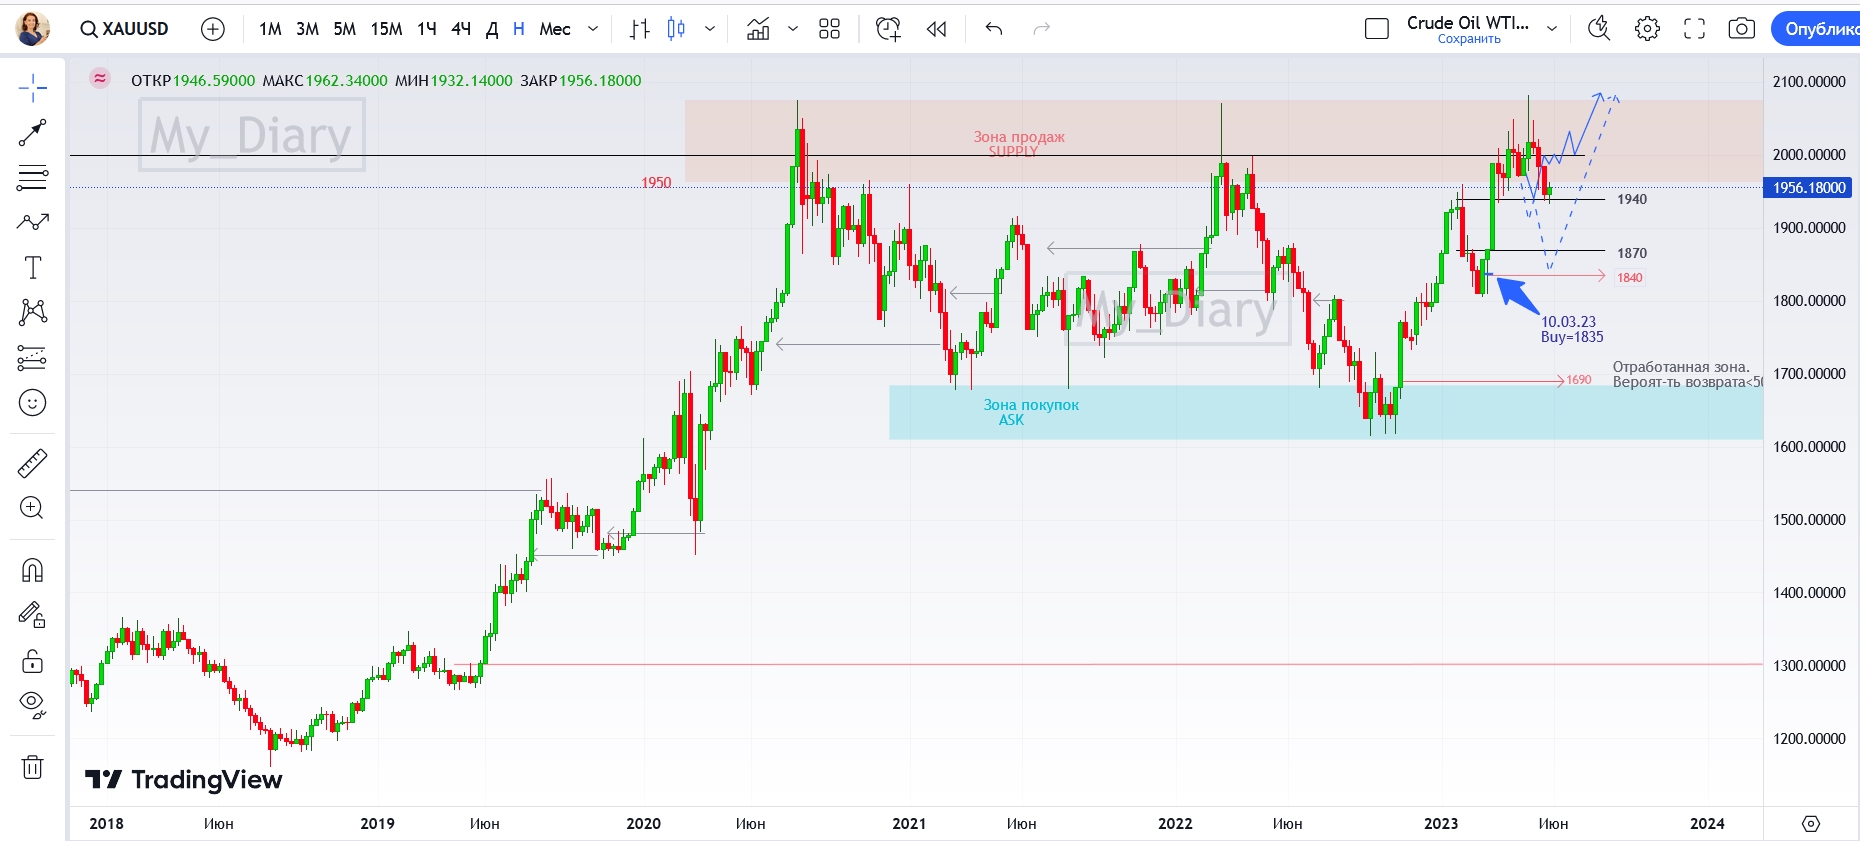Select the text annotation tool
The image size is (1860, 841).
[32, 268]
